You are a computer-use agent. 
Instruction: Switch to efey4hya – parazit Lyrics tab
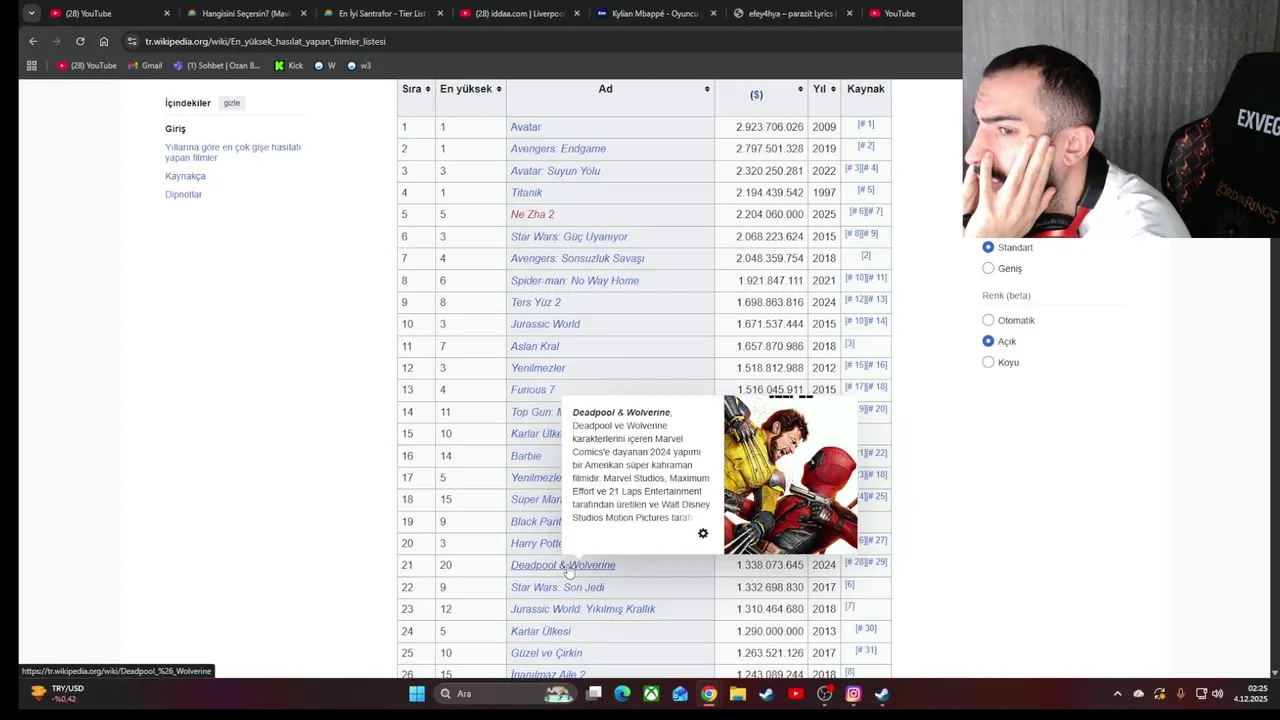[791, 14]
